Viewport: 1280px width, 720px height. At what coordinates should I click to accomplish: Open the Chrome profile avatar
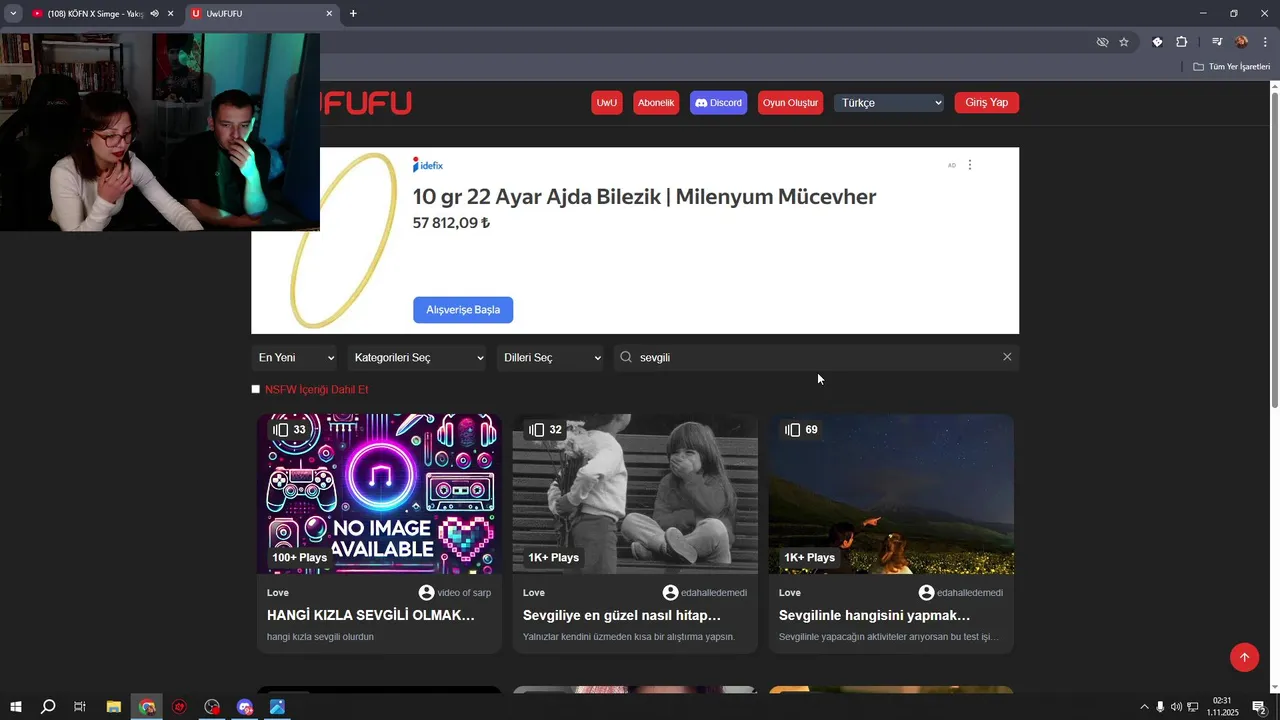(x=1242, y=42)
